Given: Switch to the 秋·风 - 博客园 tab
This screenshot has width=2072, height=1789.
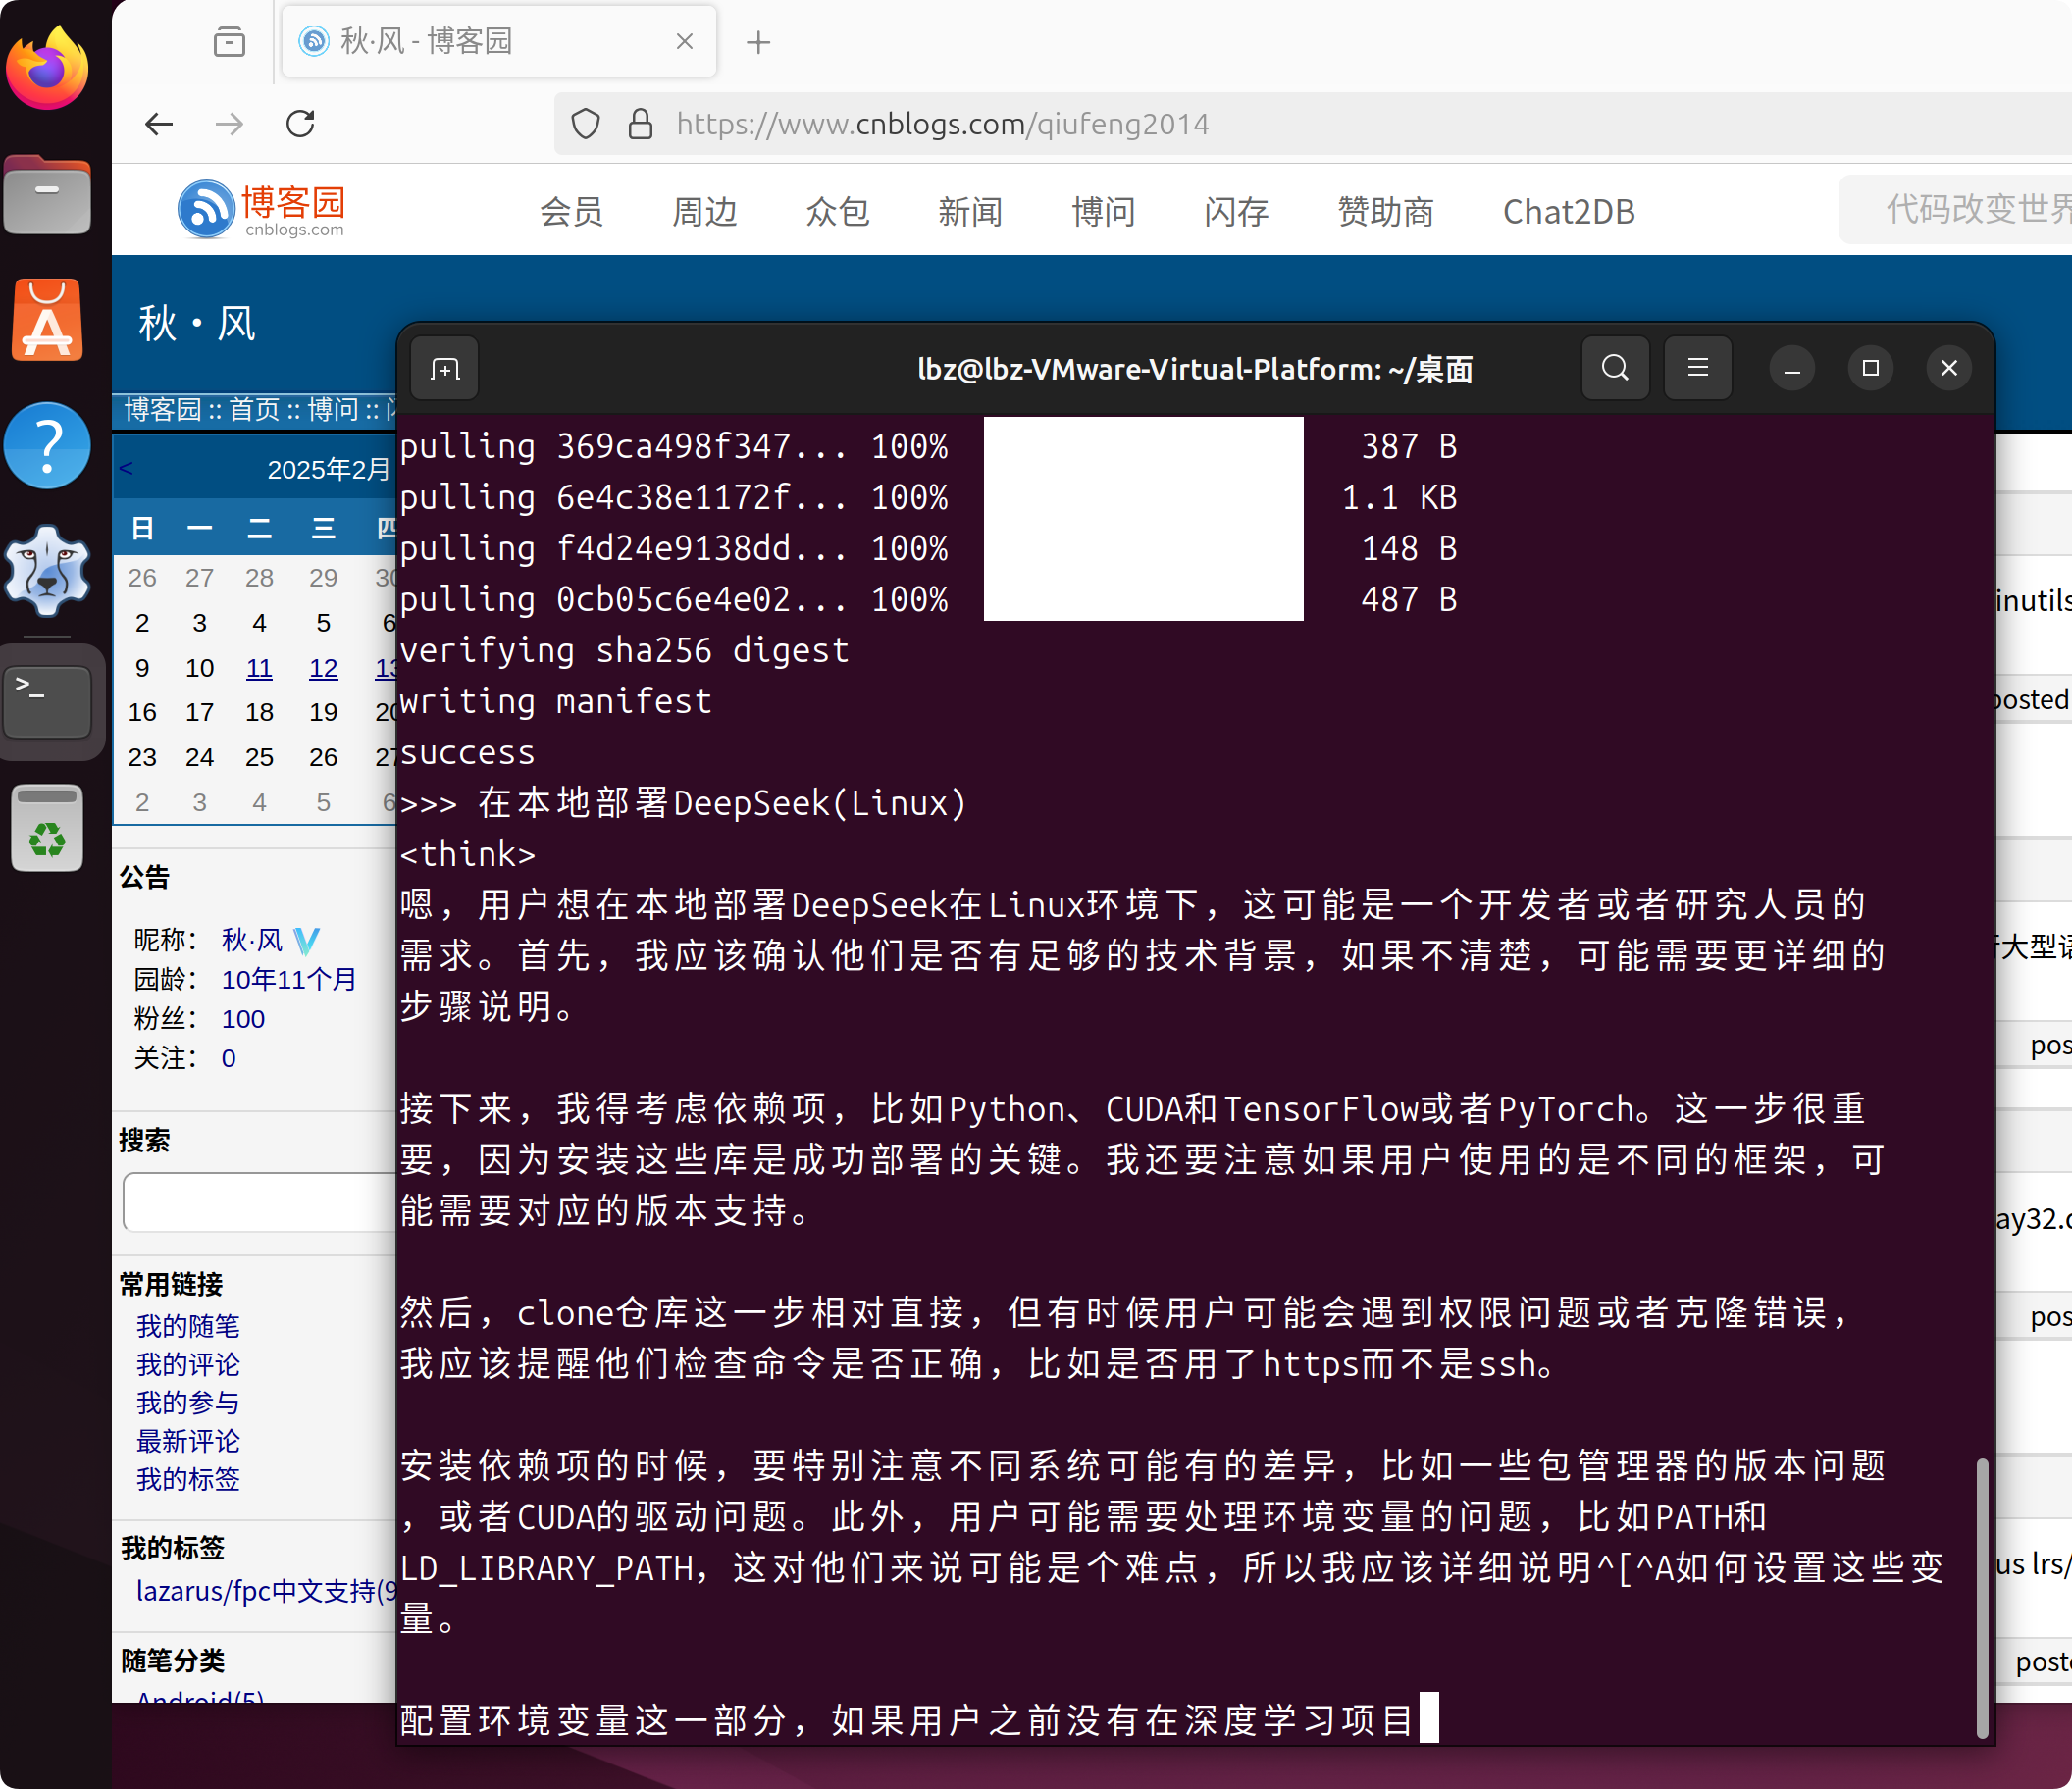Looking at the screenshot, I should (x=499, y=41).
